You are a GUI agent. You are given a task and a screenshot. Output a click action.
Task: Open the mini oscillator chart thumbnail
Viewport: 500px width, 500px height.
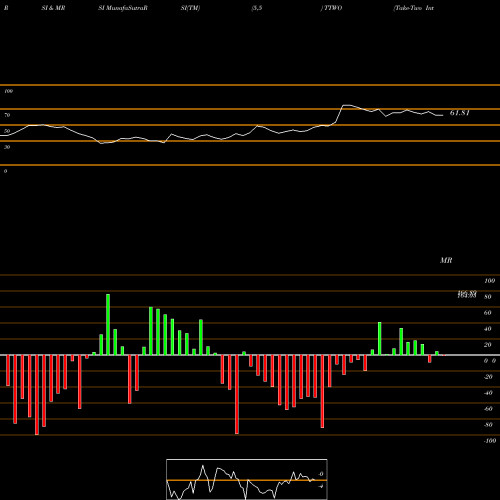[x=247, y=479]
